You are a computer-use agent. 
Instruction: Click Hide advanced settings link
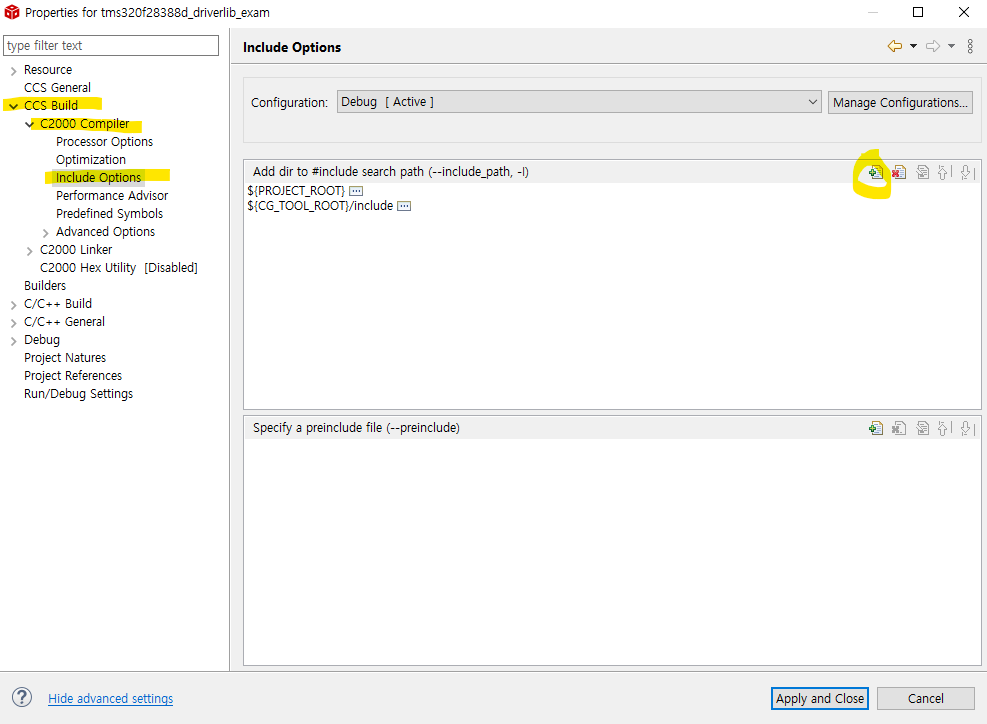[110, 698]
